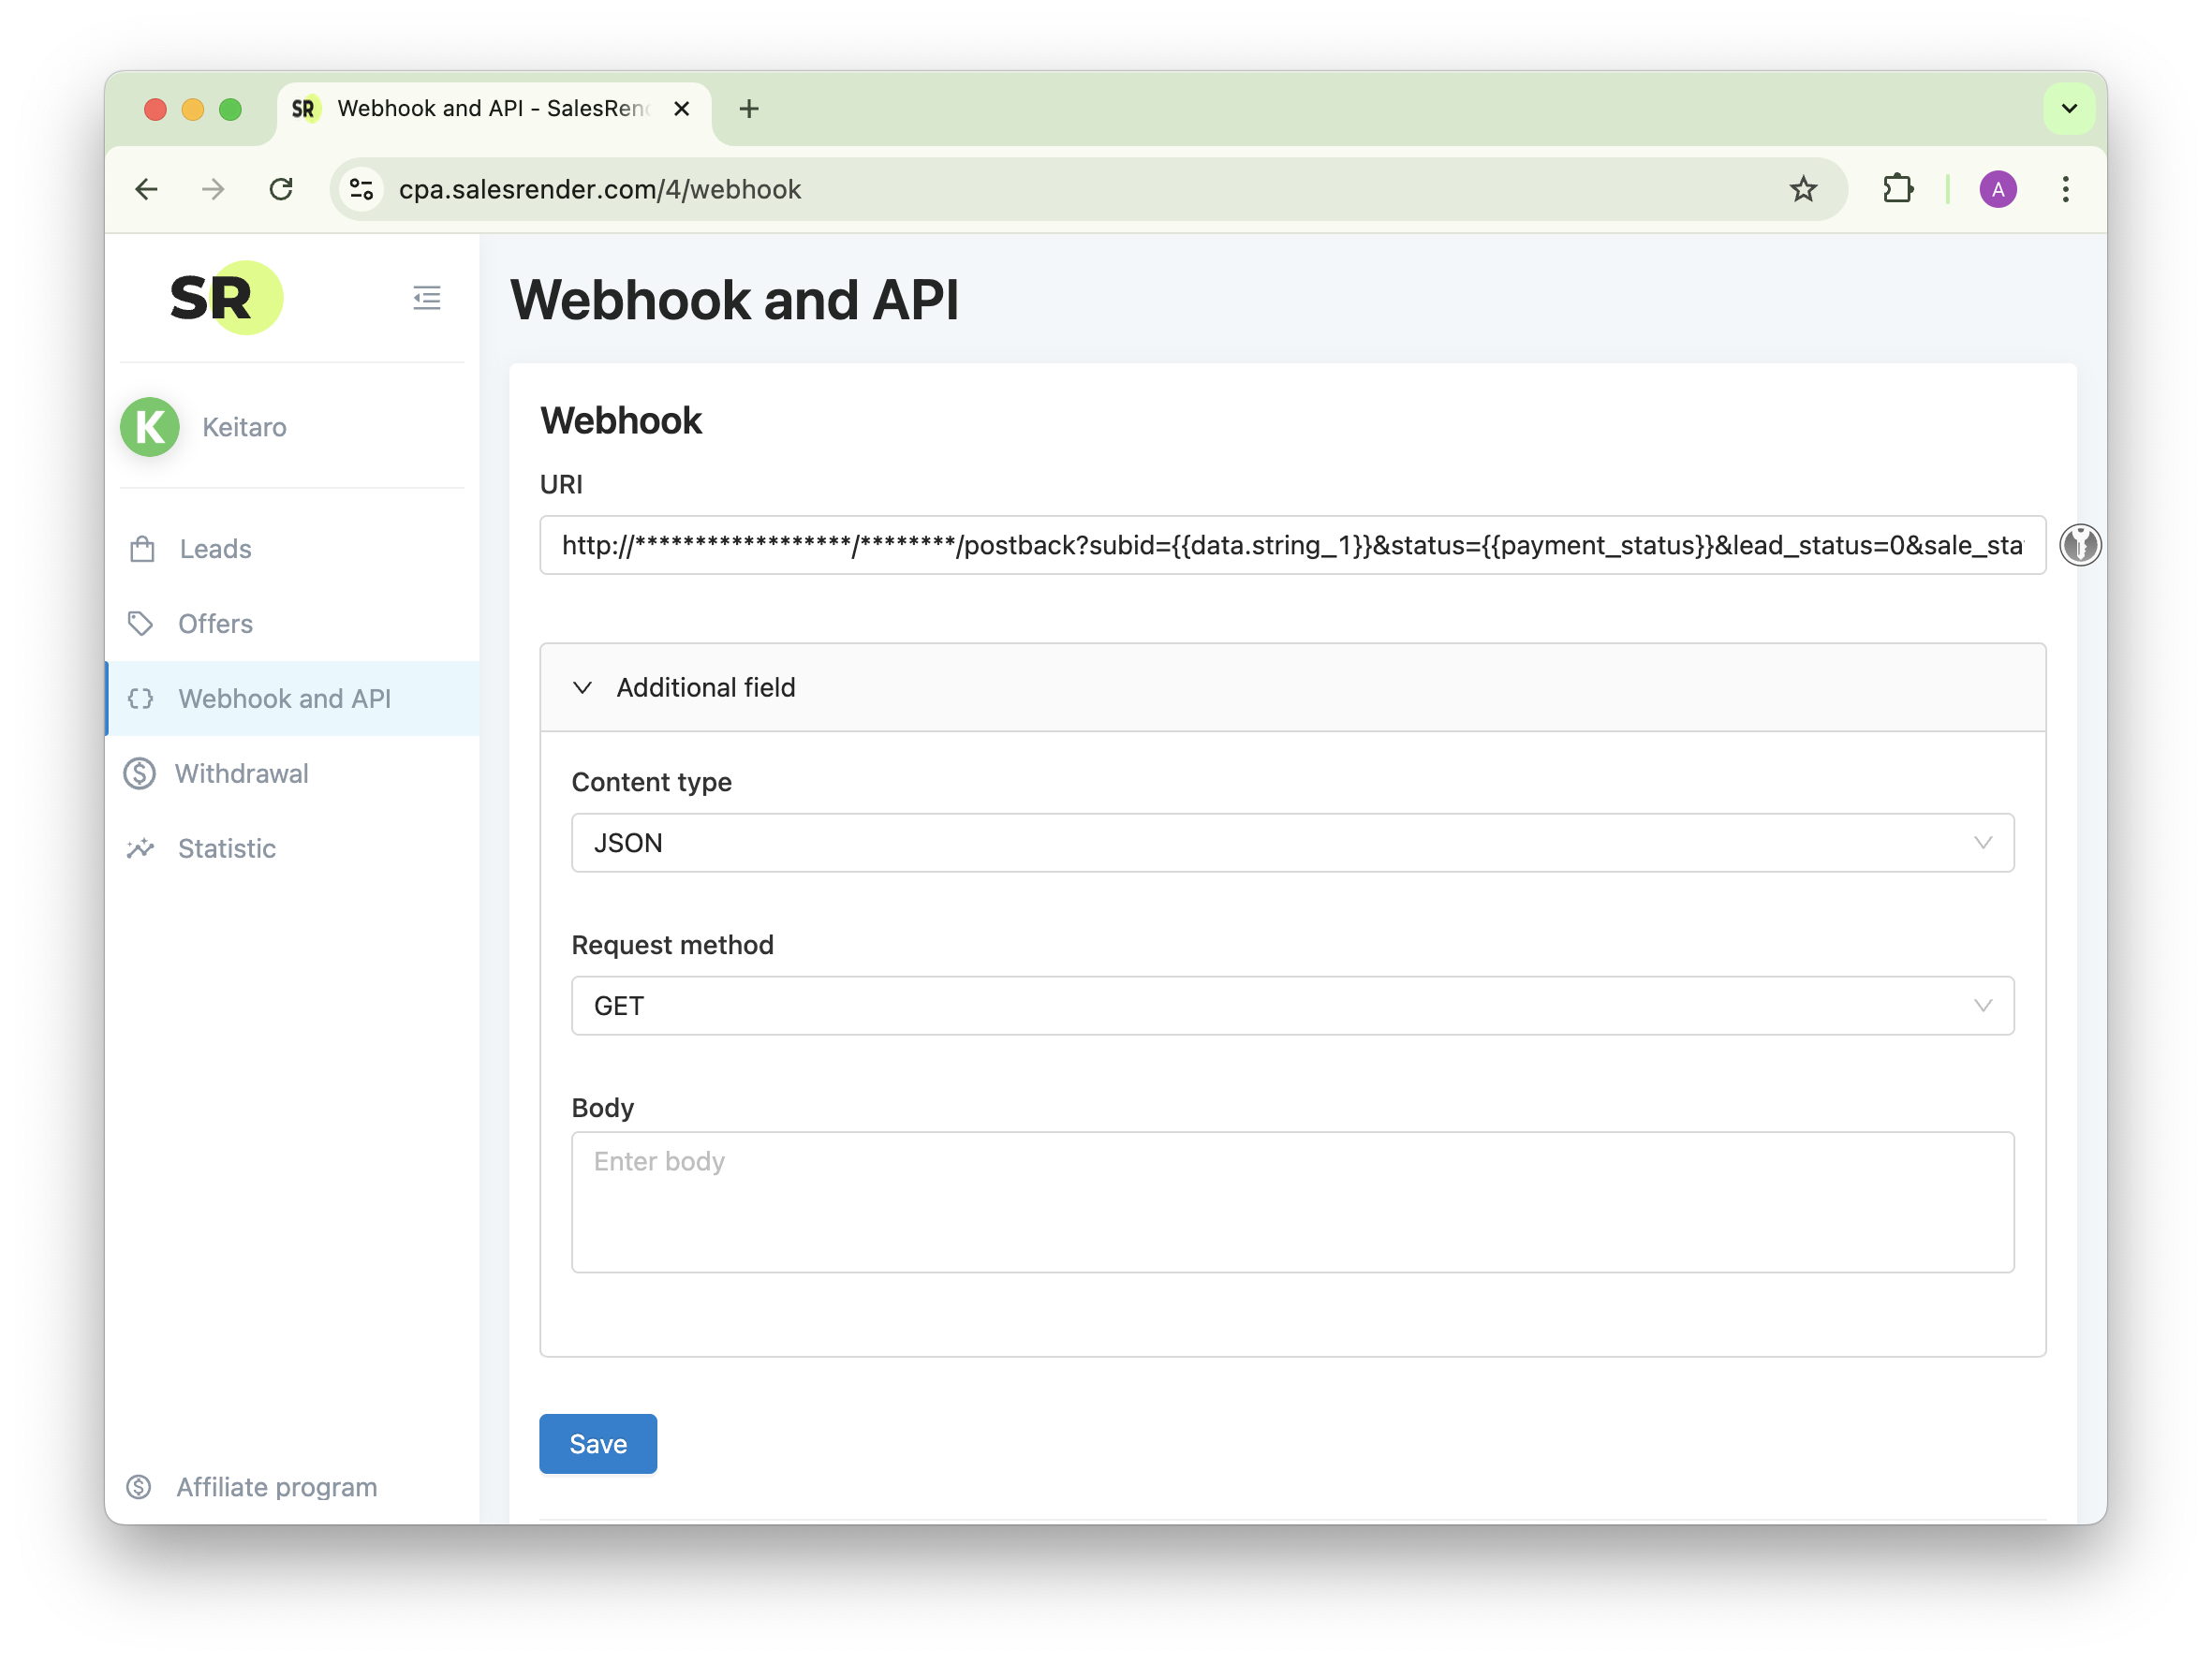The image size is (2212, 1663).
Task: Open site information icon in address bar
Action: pos(361,189)
